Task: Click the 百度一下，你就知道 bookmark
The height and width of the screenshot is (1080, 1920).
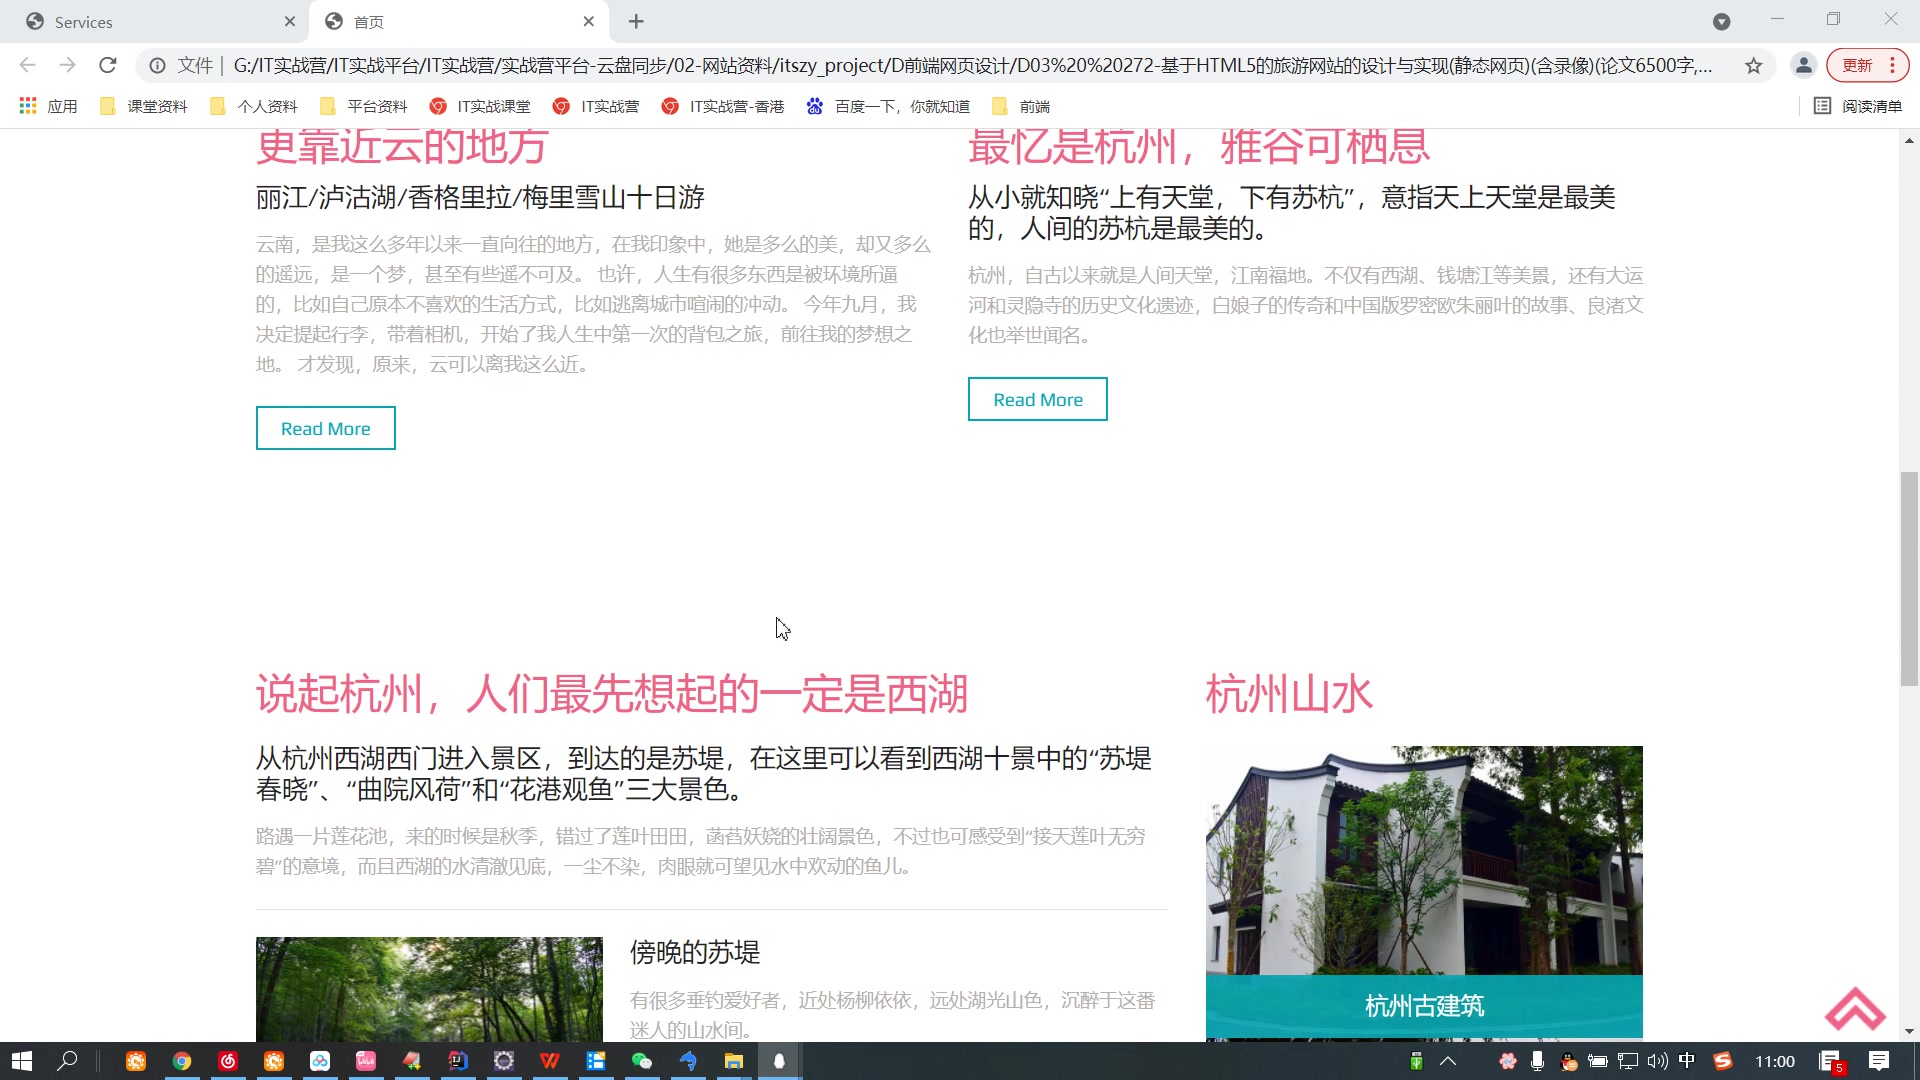Action: (889, 106)
